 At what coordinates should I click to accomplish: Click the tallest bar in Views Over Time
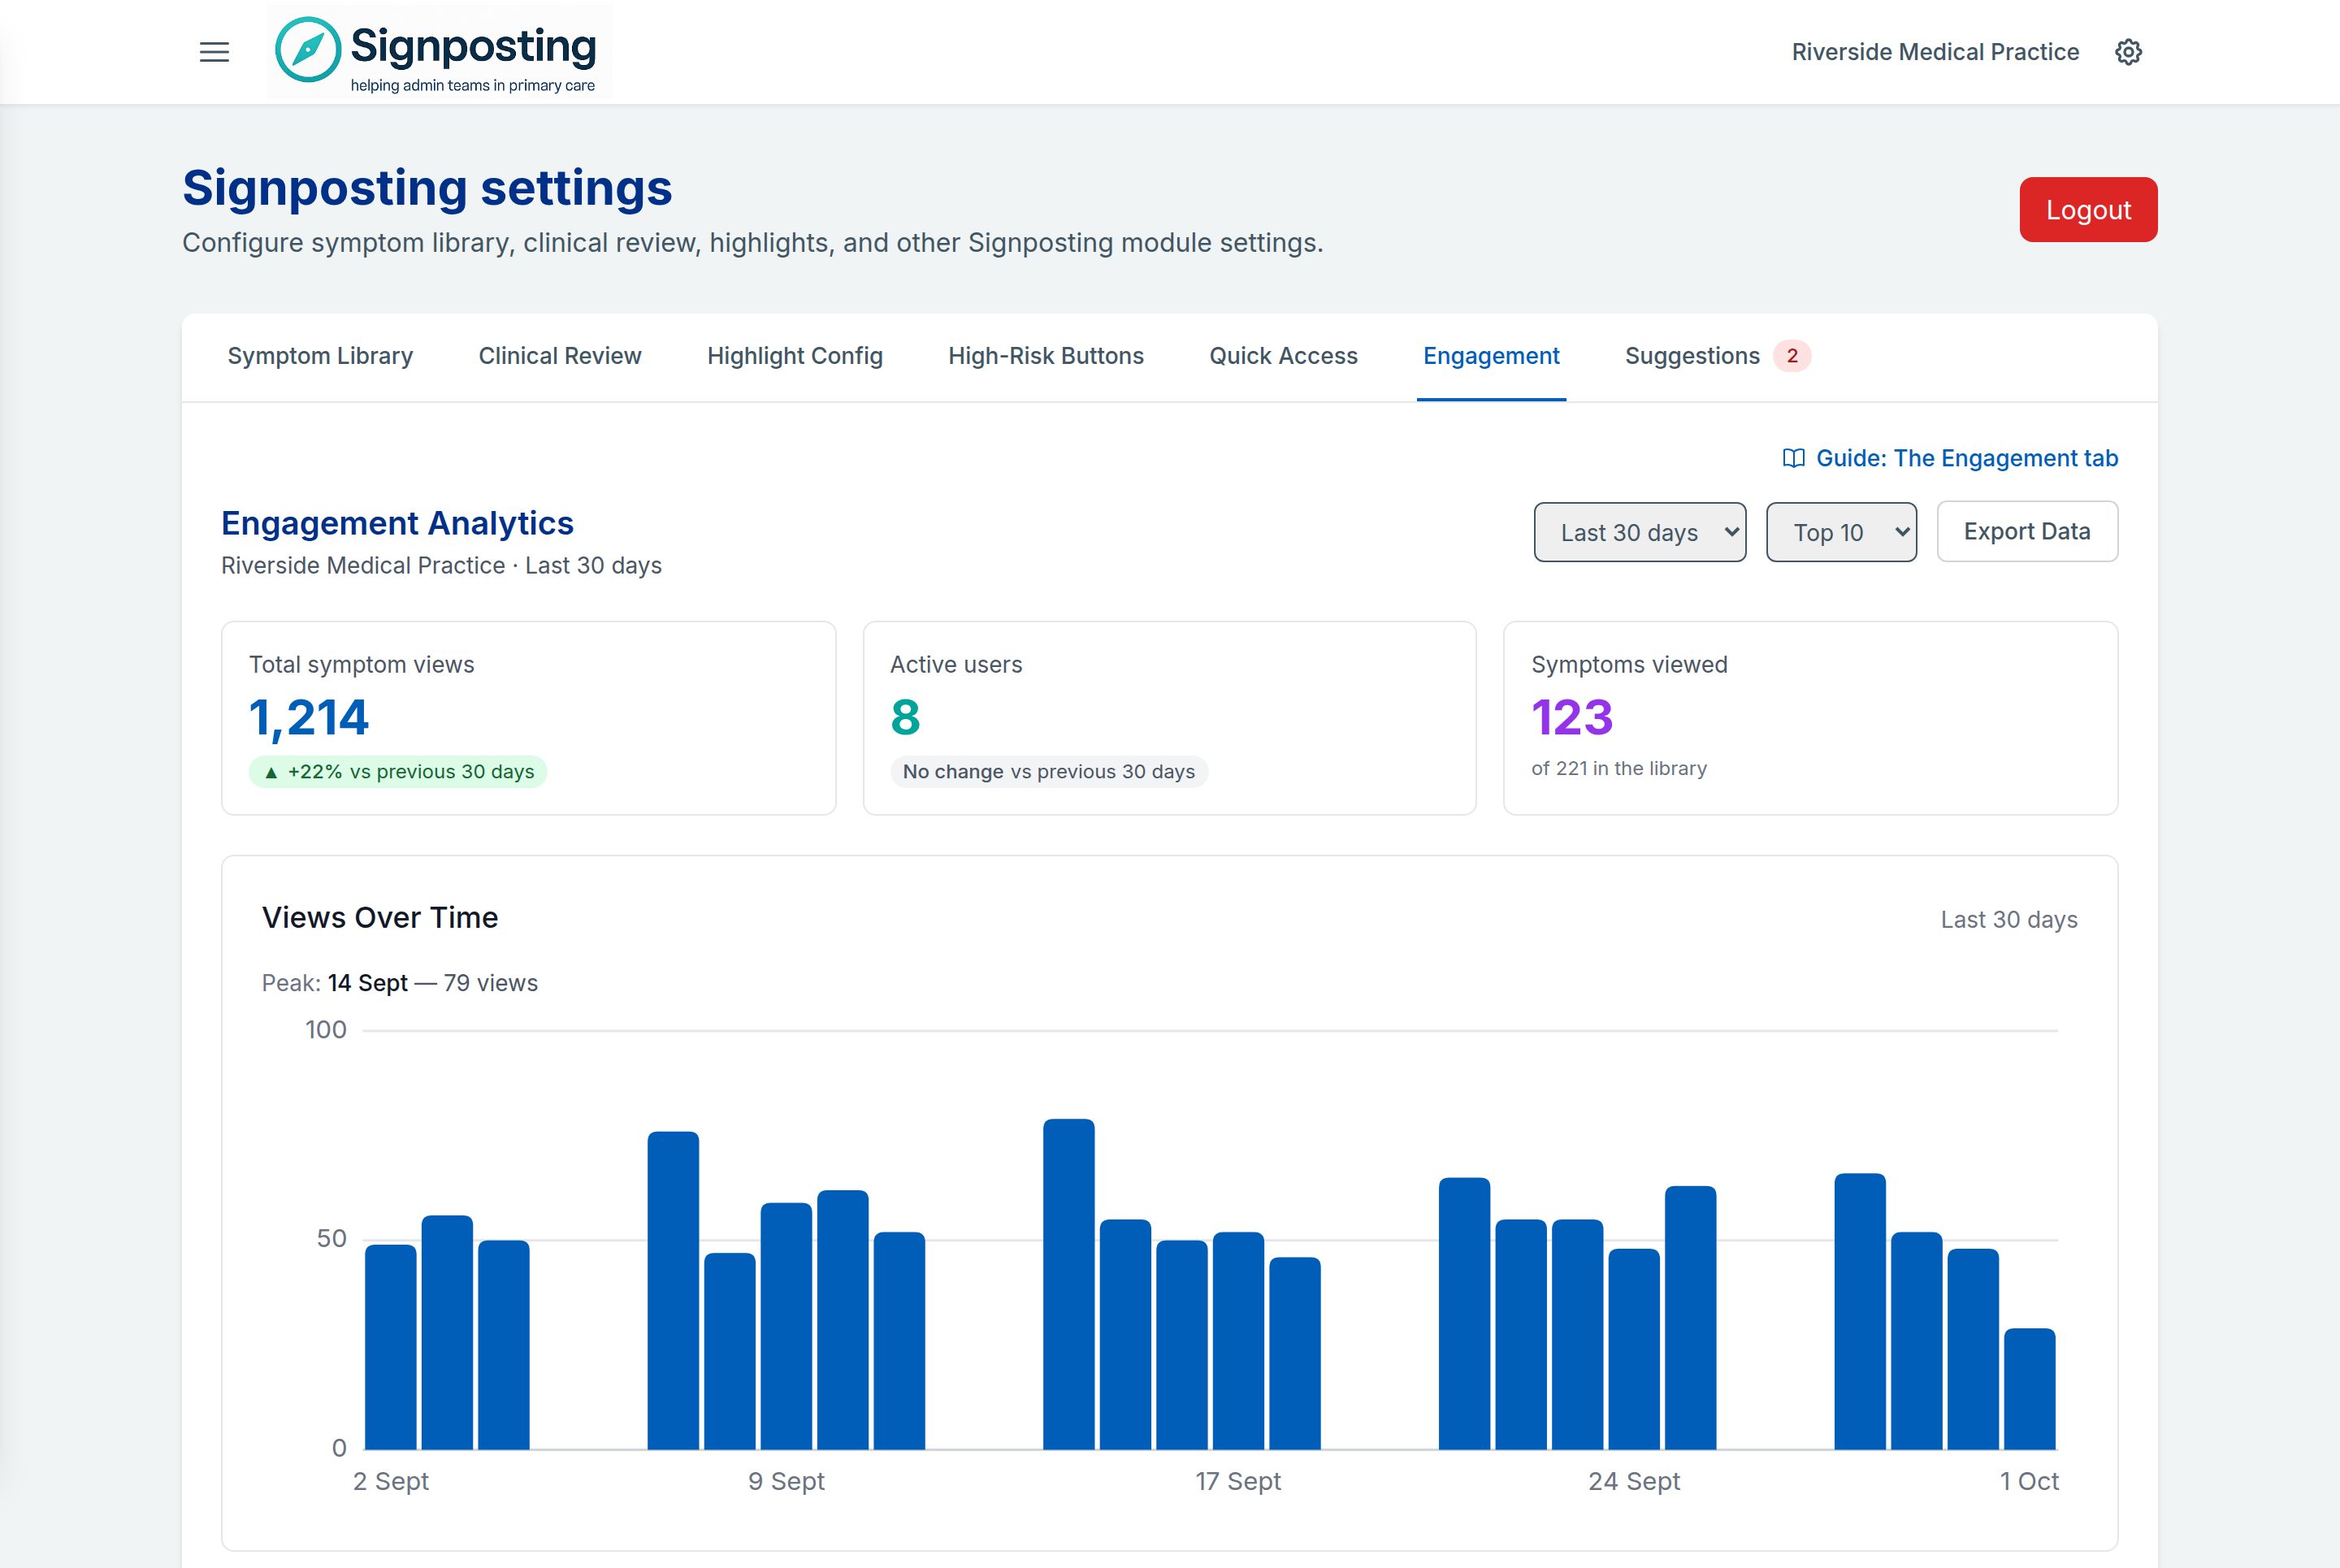(1068, 1284)
